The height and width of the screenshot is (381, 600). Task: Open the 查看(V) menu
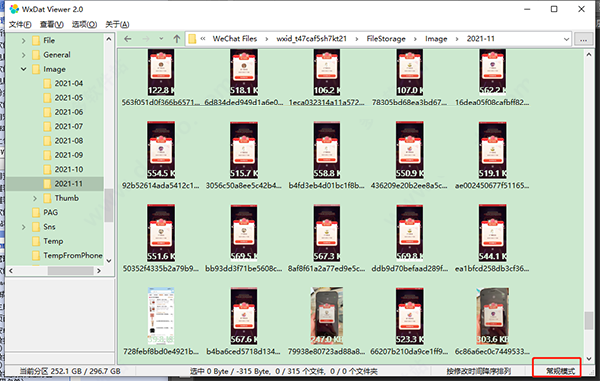pyautogui.click(x=52, y=24)
